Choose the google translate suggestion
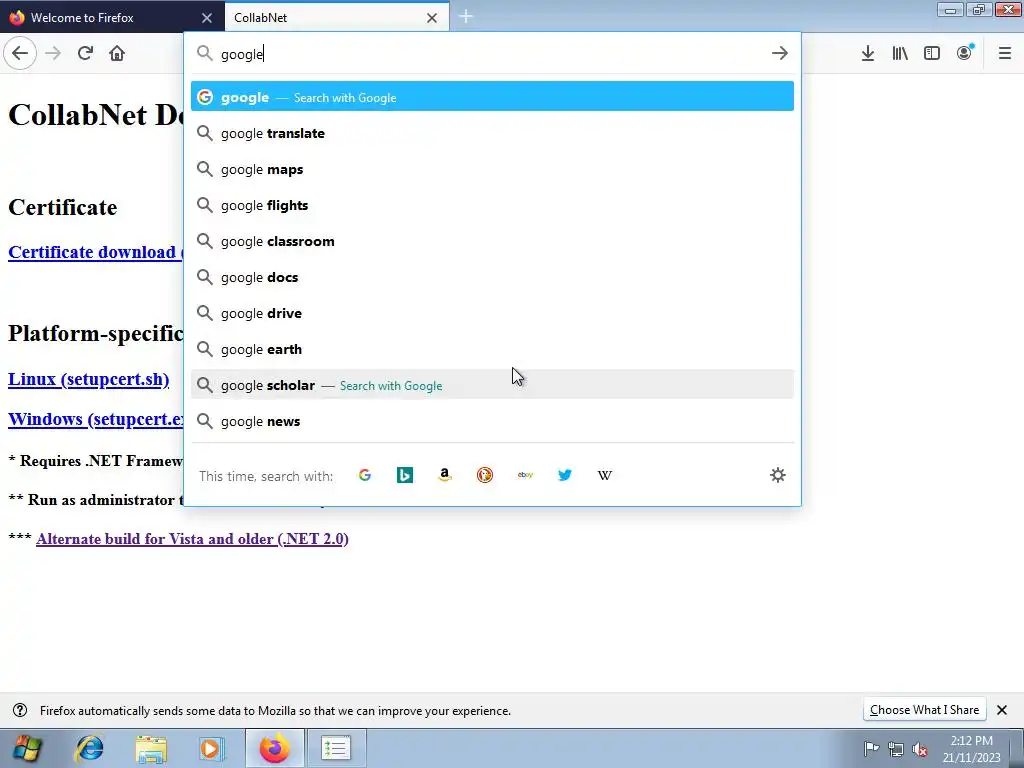This screenshot has width=1024, height=768. coord(492,133)
